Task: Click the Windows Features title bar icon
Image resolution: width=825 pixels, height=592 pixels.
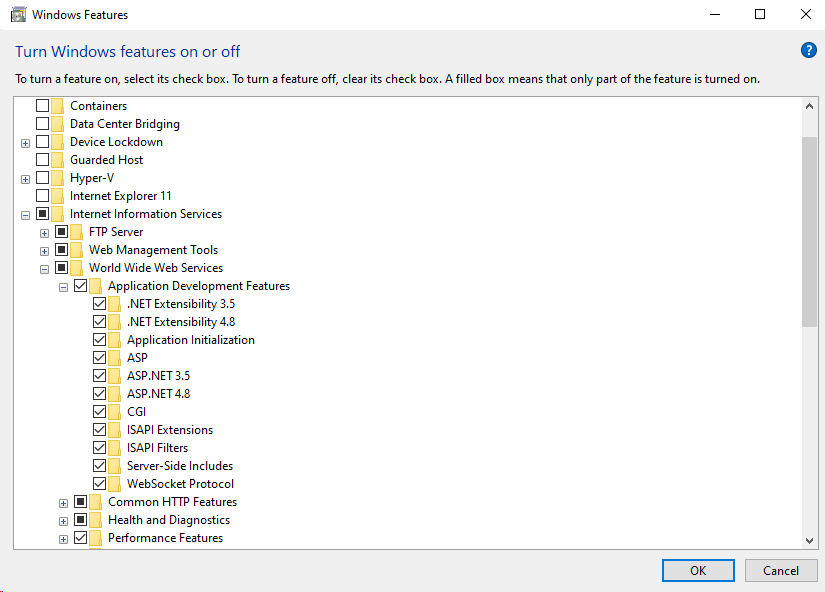Action: pos(18,15)
